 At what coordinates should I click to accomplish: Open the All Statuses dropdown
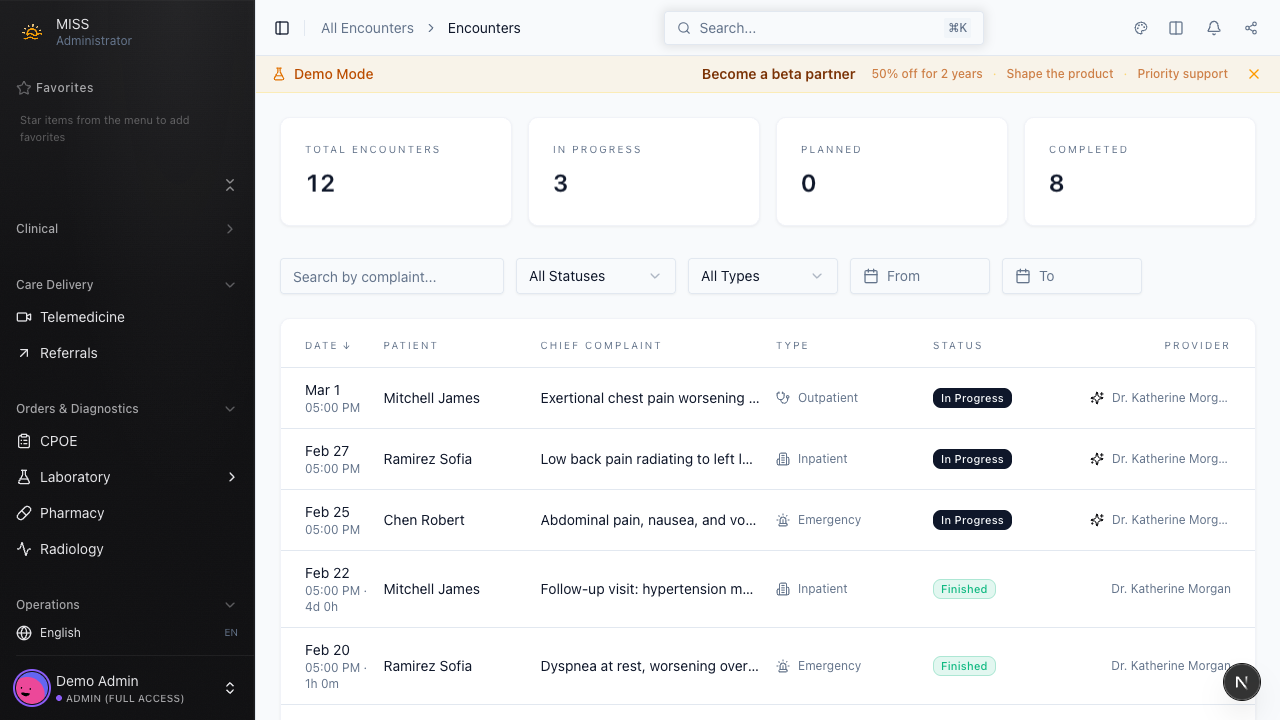click(595, 275)
